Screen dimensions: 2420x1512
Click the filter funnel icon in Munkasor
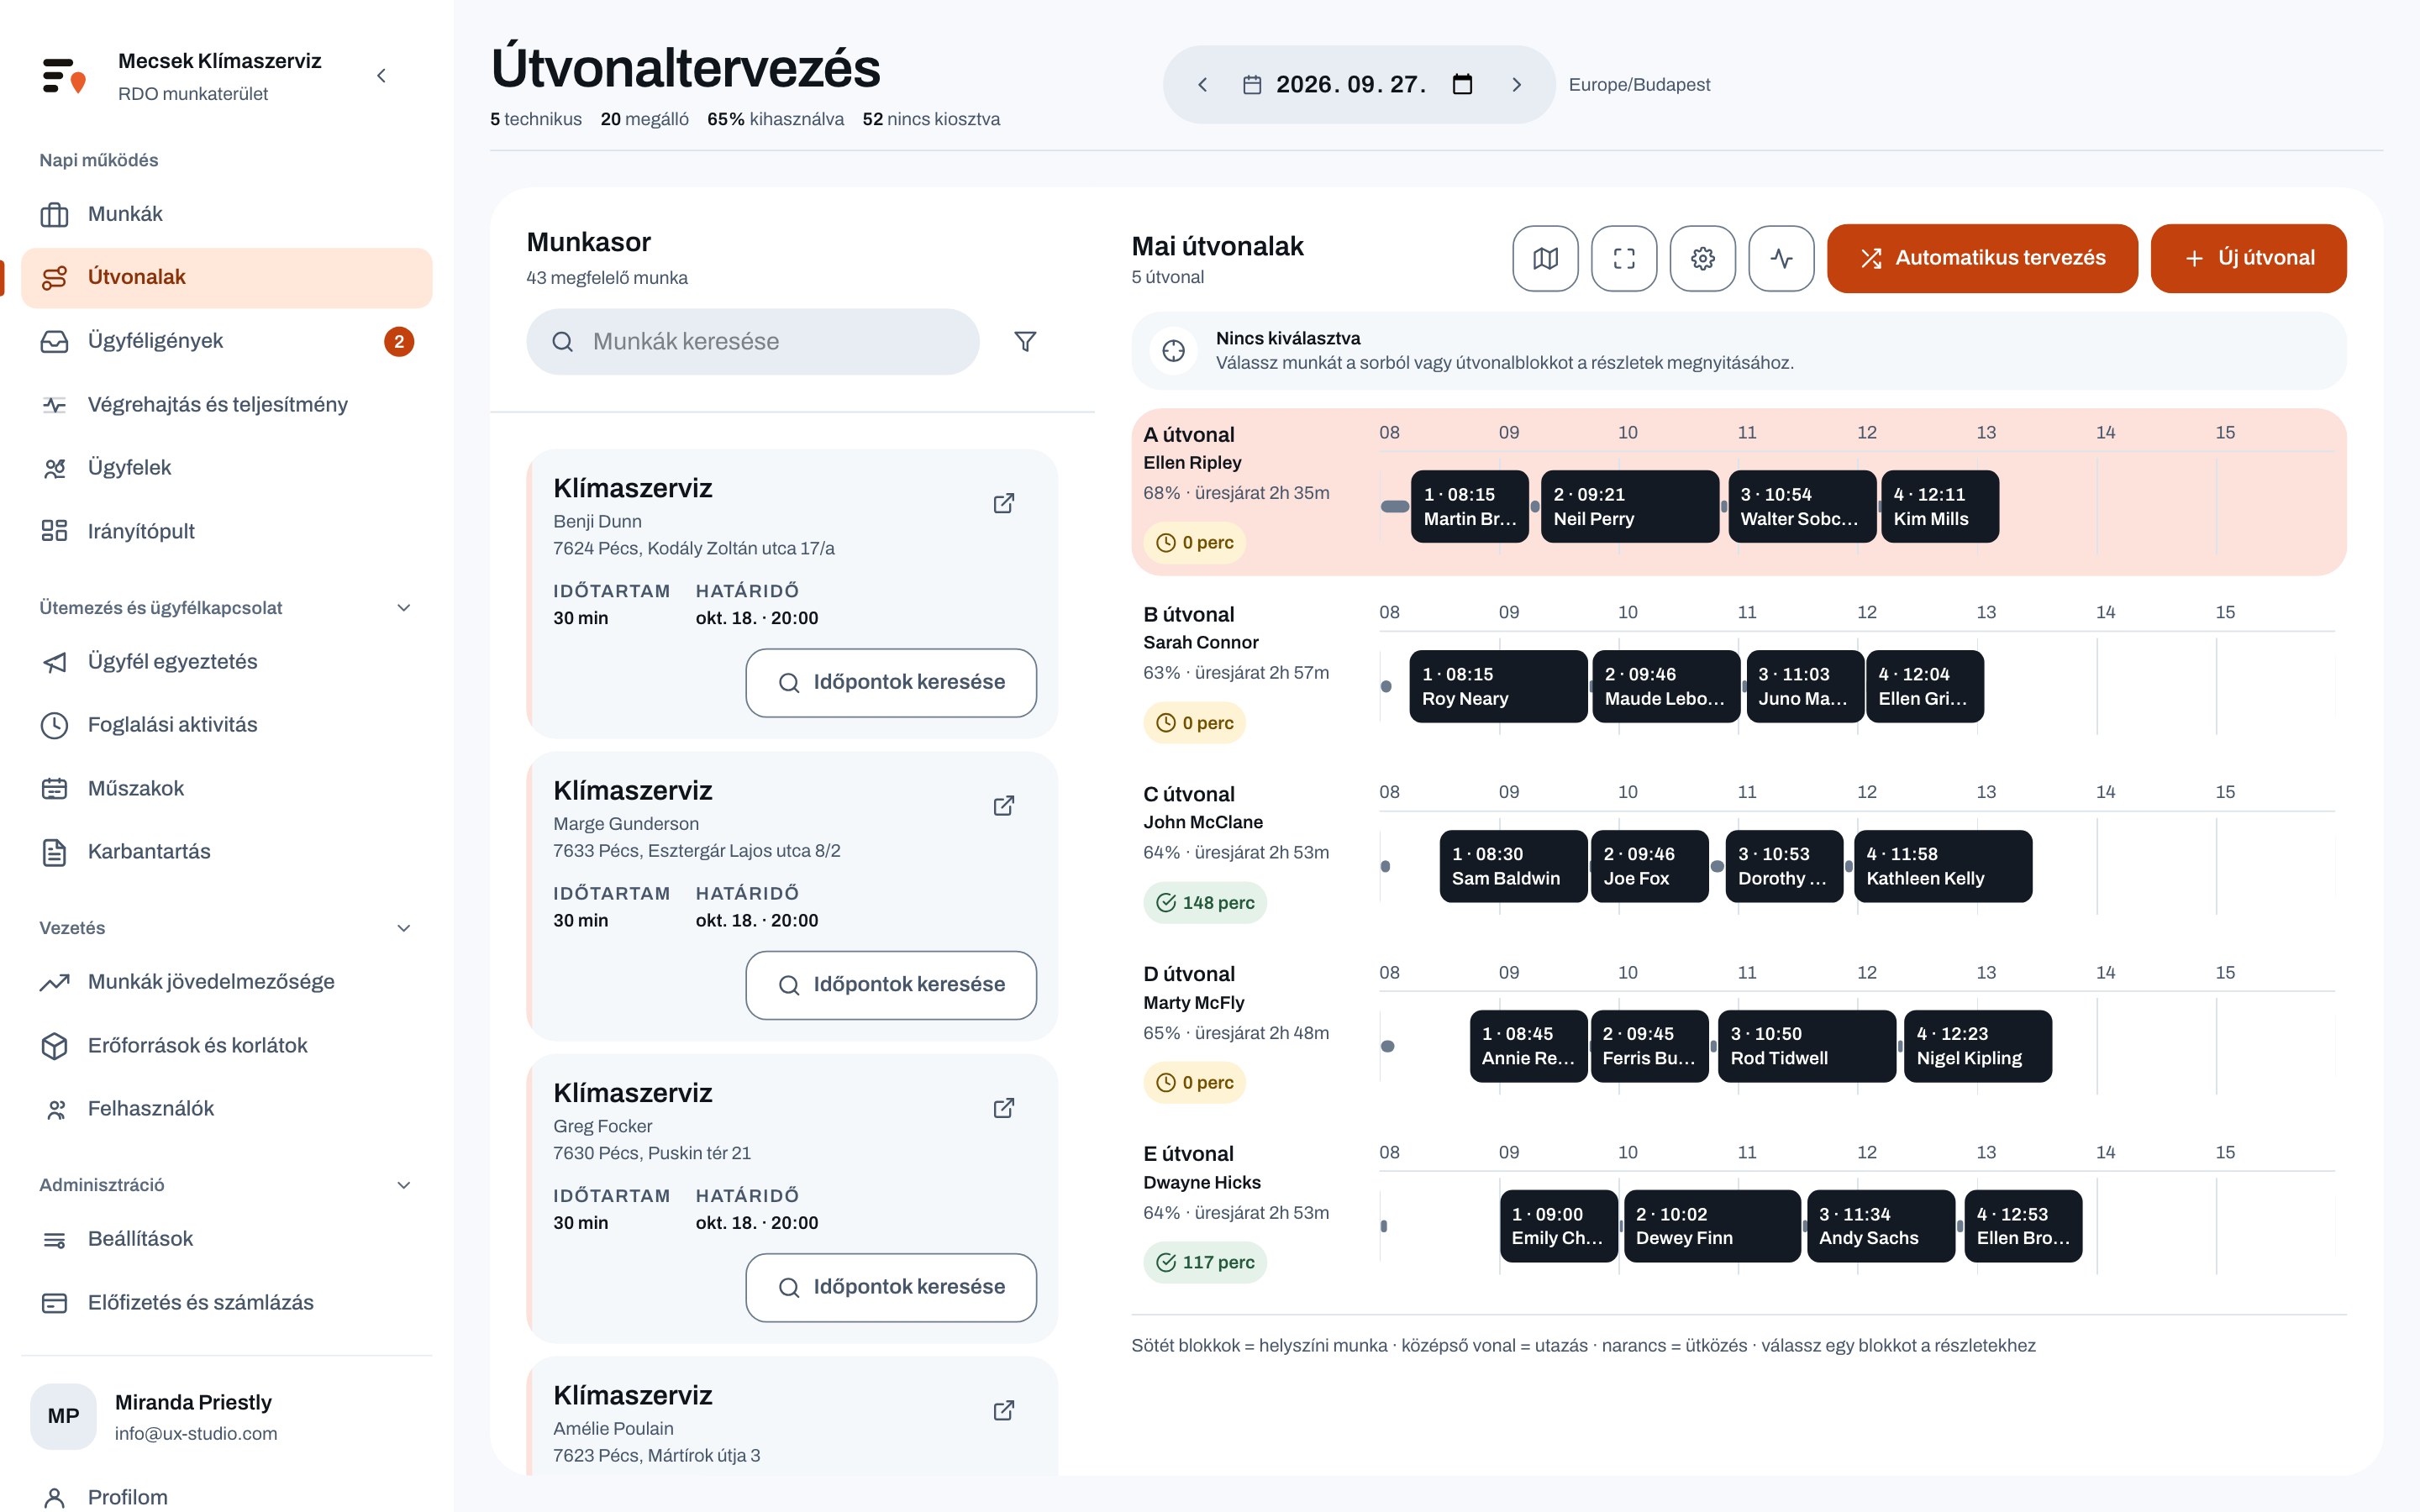tap(1025, 342)
